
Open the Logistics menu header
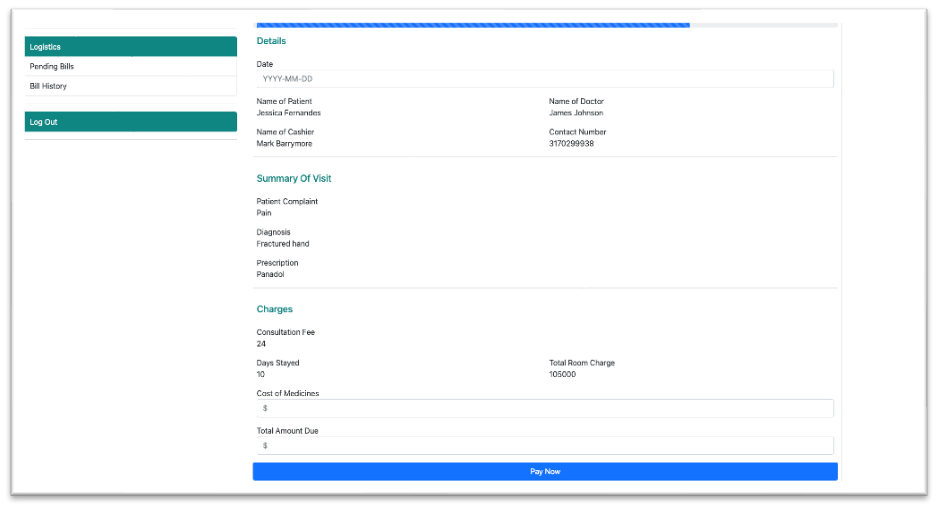130,47
